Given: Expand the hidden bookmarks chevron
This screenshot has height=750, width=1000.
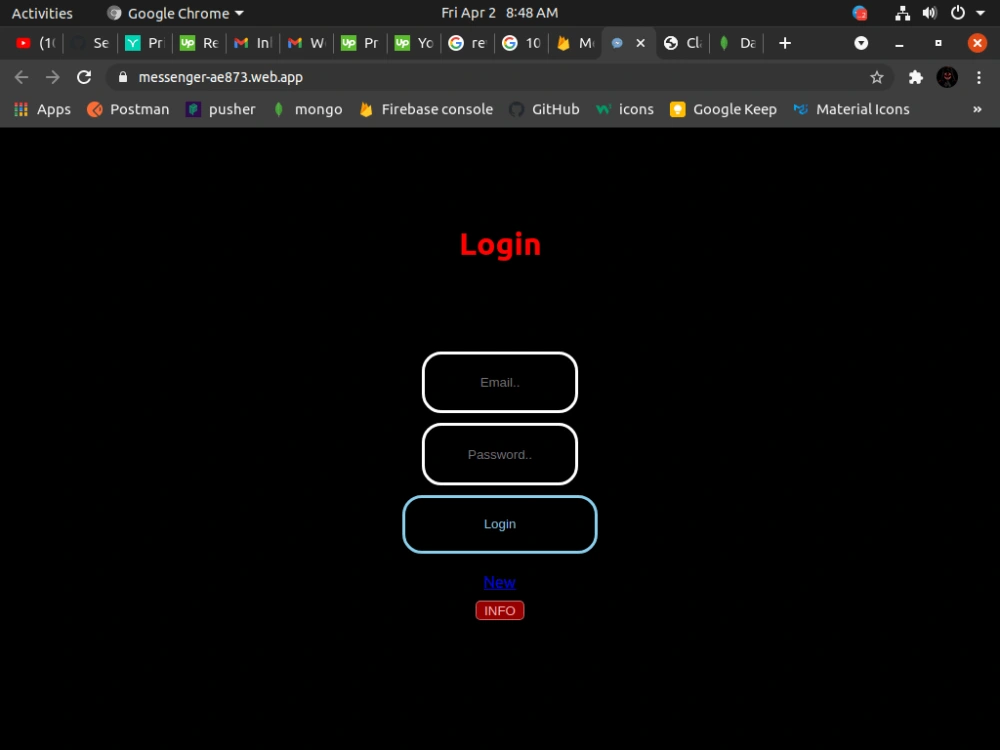Looking at the screenshot, I should (977, 109).
